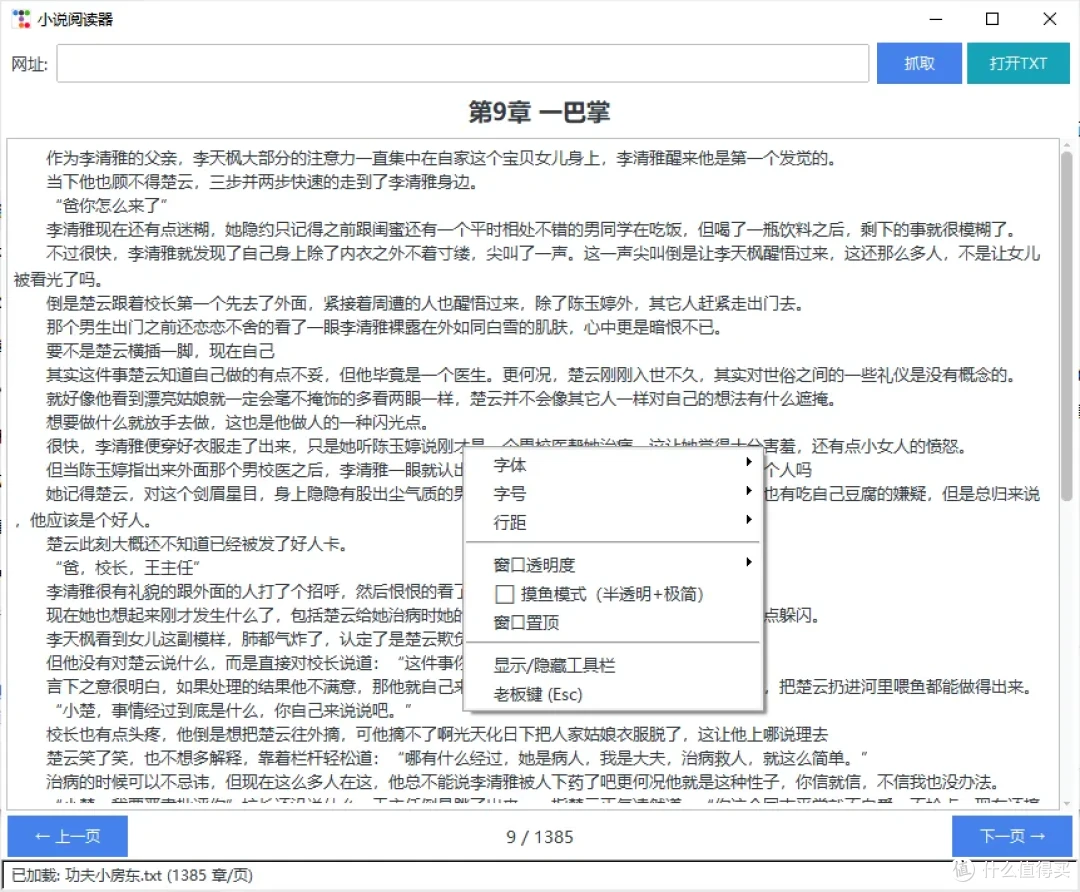Click the chapter title 第9章 一巴掌
Screen dimensions: 1080x892
coord(539,112)
